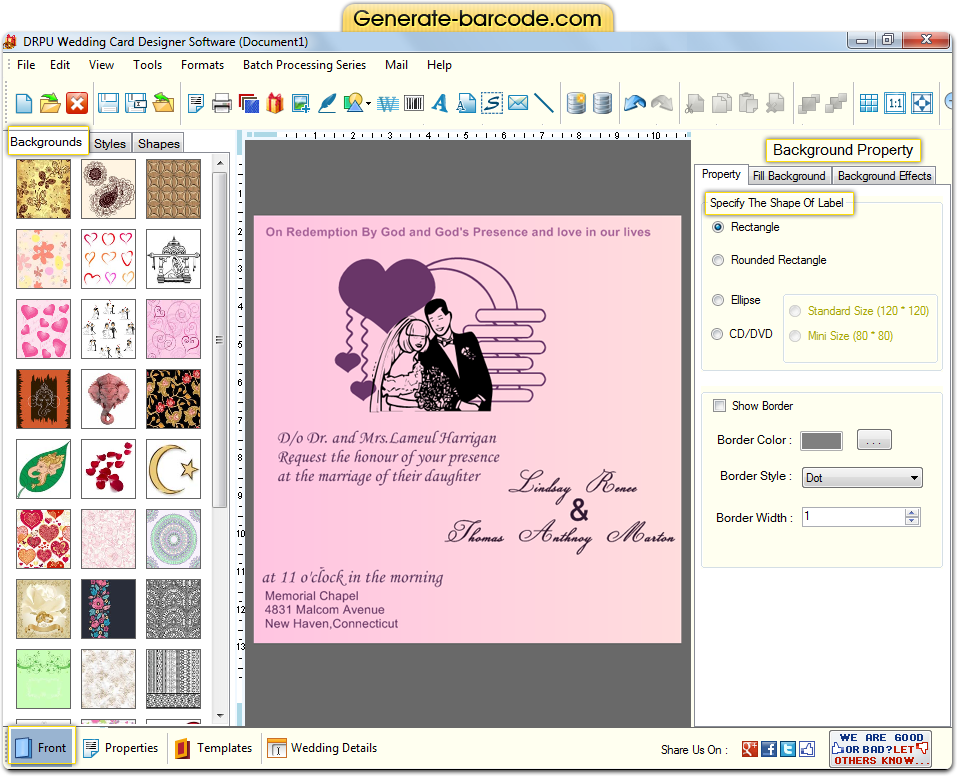The height and width of the screenshot is (776, 957).
Task: Open the Formats menu
Action: click(x=202, y=65)
